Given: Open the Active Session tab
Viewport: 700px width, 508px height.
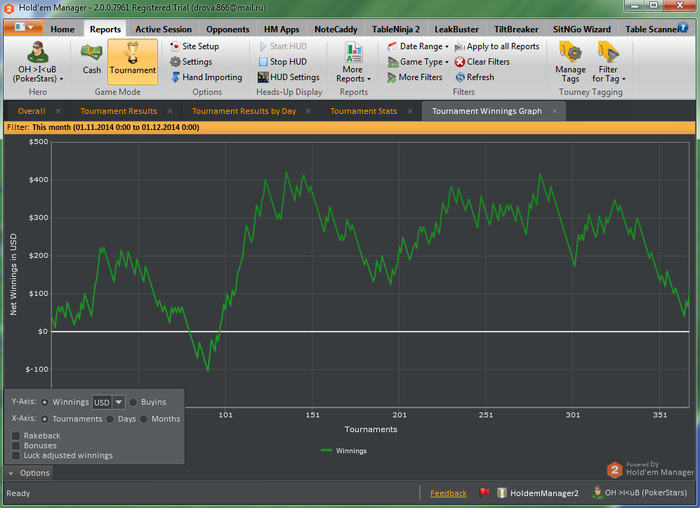Looking at the screenshot, I should (x=163, y=29).
